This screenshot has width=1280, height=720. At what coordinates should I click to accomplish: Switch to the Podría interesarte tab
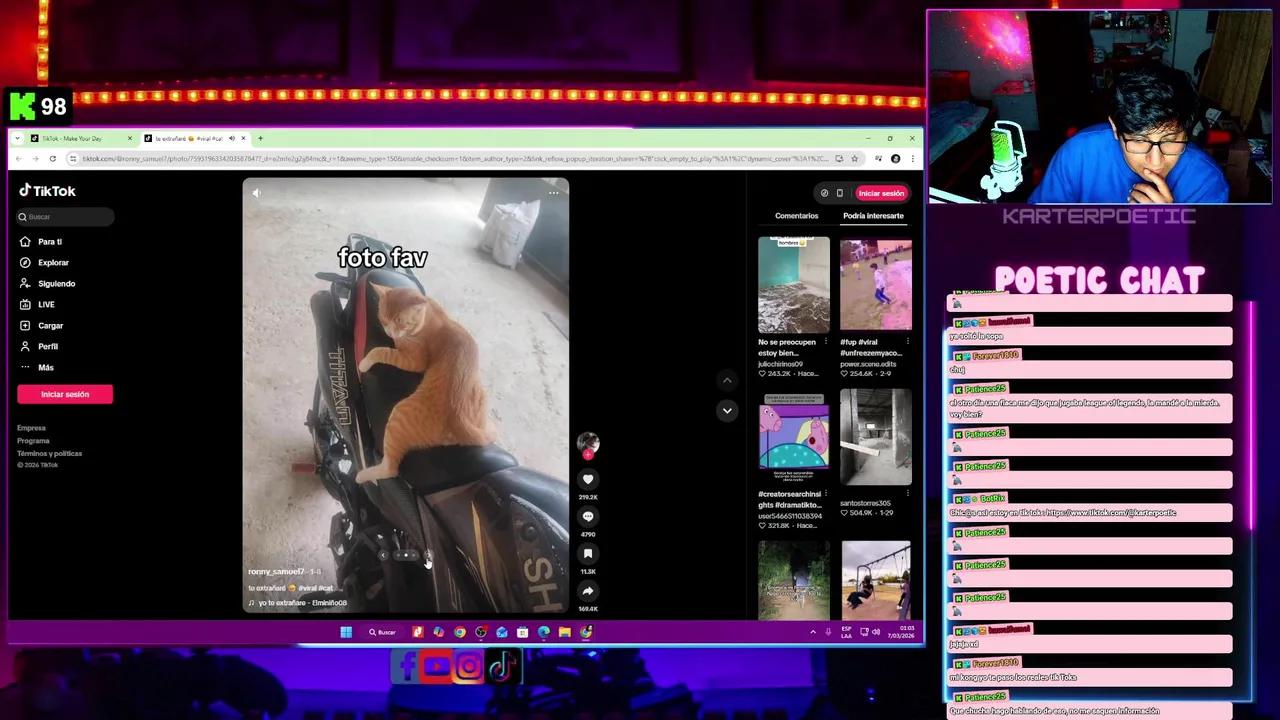pos(873,216)
